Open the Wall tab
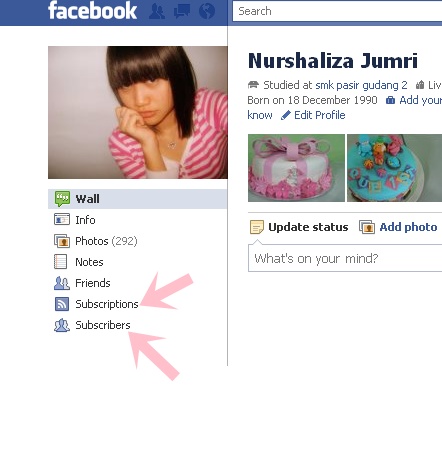The image size is (442, 451). click(x=137, y=199)
